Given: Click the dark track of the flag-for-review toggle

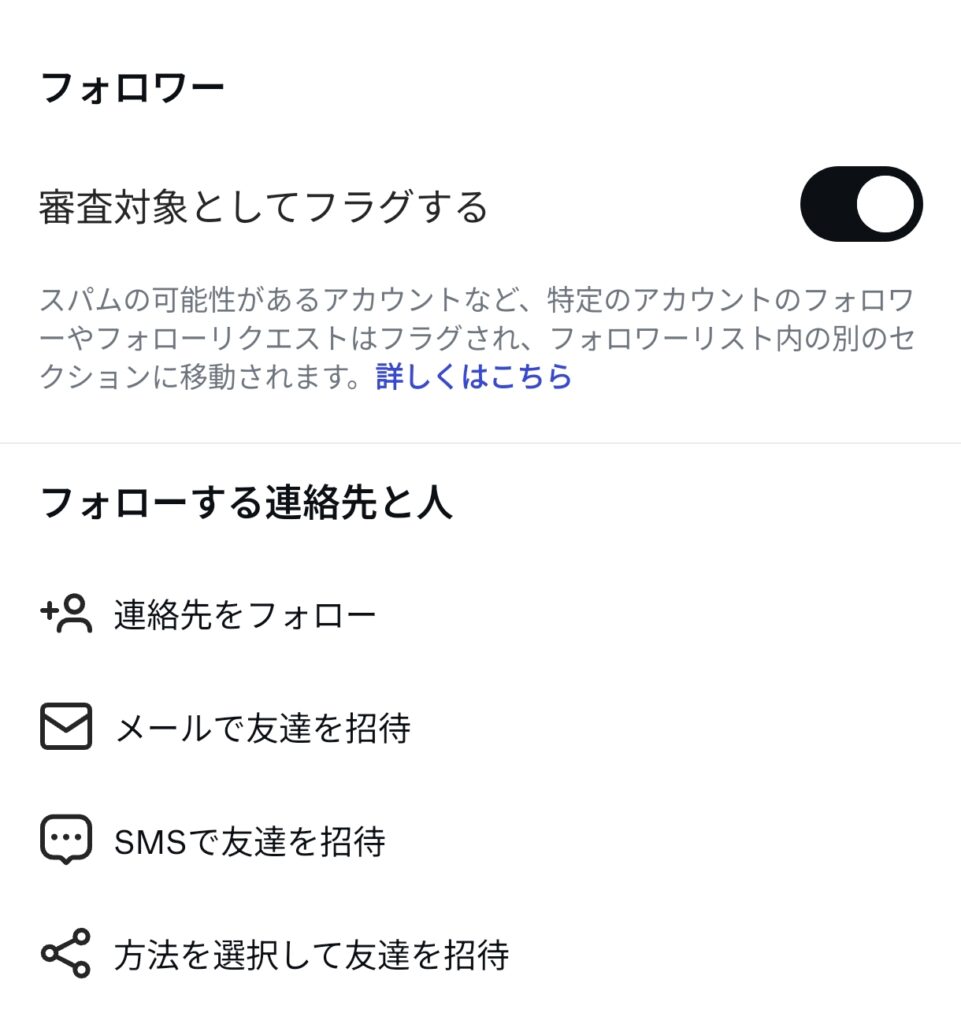Looking at the screenshot, I should (x=826, y=204).
